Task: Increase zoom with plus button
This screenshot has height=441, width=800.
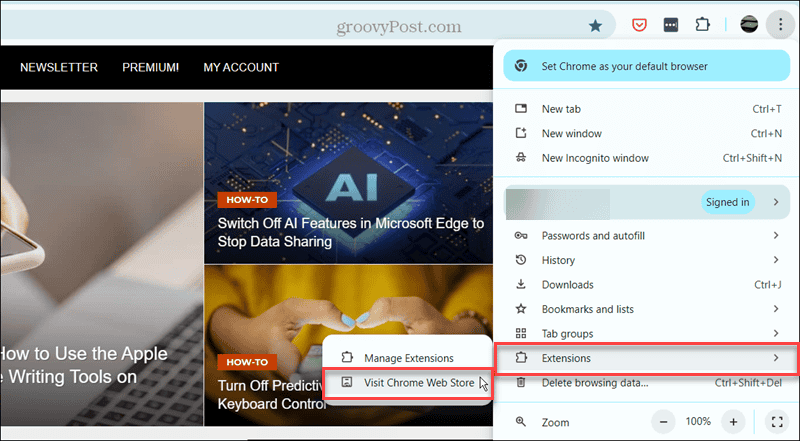Action: (733, 422)
